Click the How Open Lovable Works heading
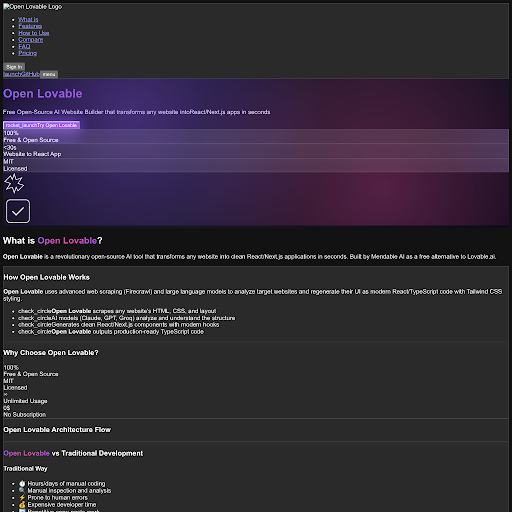The image size is (512, 512). (x=47, y=277)
